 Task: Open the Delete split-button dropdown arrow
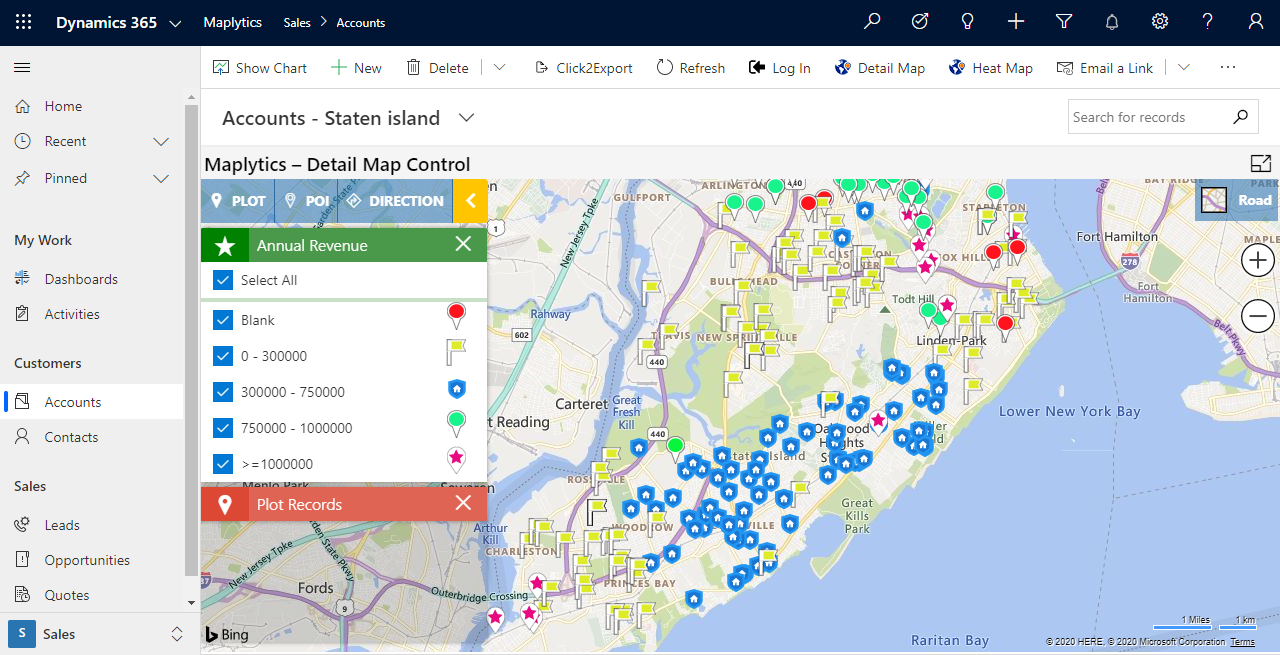point(499,68)
